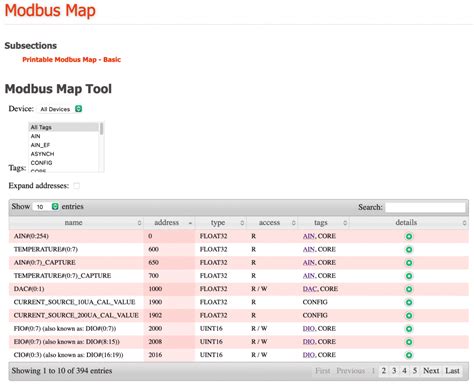This screenshot has height=387, width=474.
Task: Sort the table by type column
Action: (x=221, y=223)
